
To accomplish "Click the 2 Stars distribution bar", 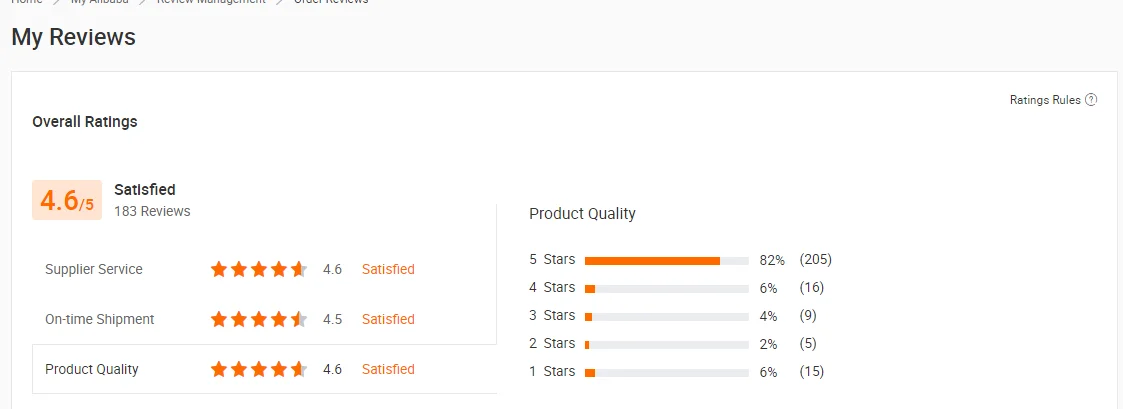I will [x=666, y=344].
